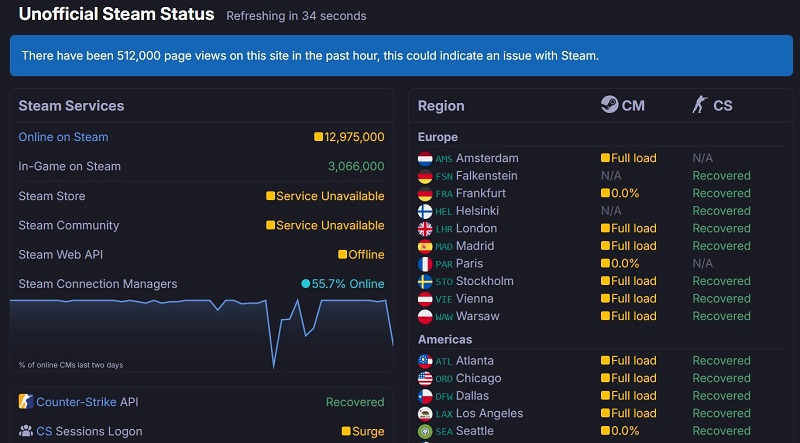Click the Spain flag beside Madrid
Viewport: 800px width, 443px height.
[425, 246]
